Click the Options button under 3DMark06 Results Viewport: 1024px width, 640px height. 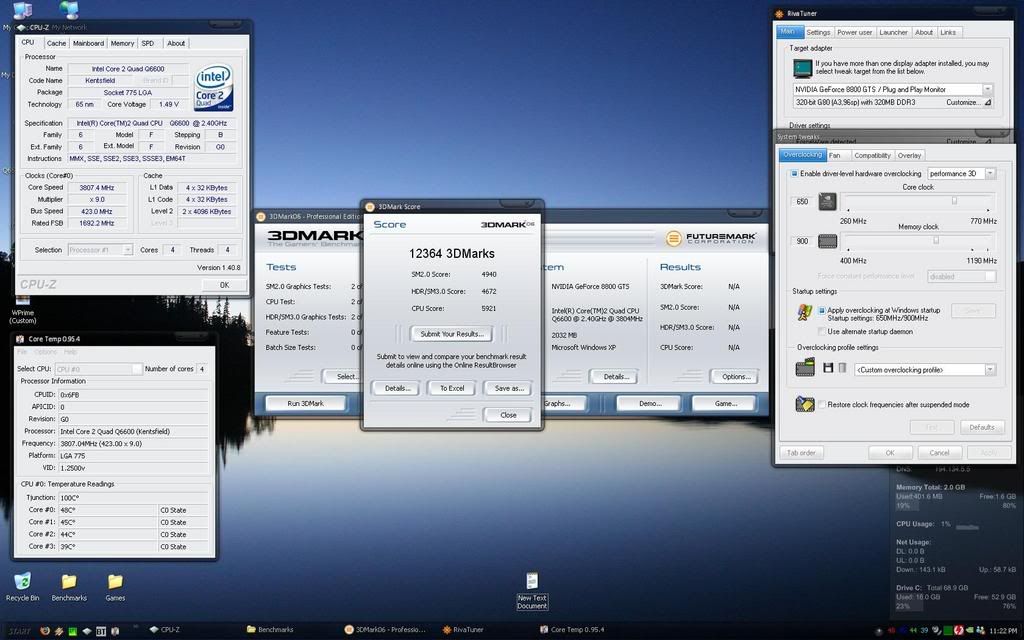coord(735,376)
